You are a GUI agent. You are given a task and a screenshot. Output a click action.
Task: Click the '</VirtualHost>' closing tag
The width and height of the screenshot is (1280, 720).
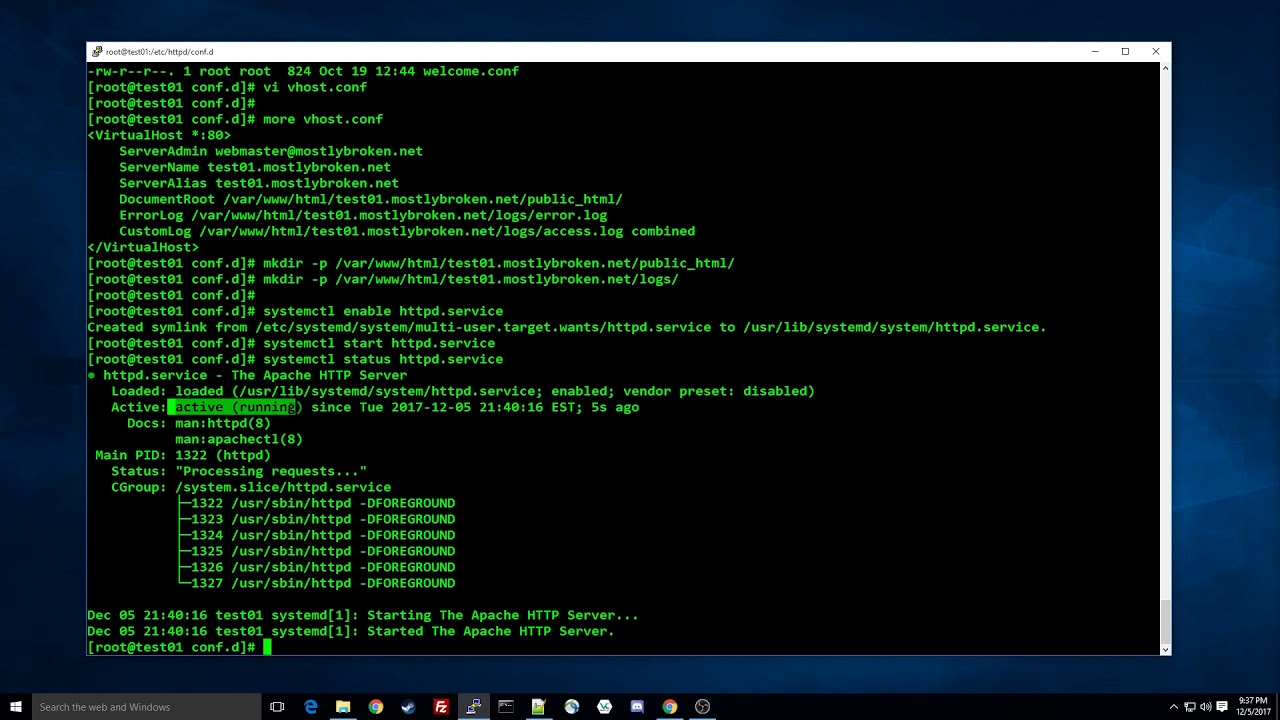pyautogui.click(x=143, y=247)
